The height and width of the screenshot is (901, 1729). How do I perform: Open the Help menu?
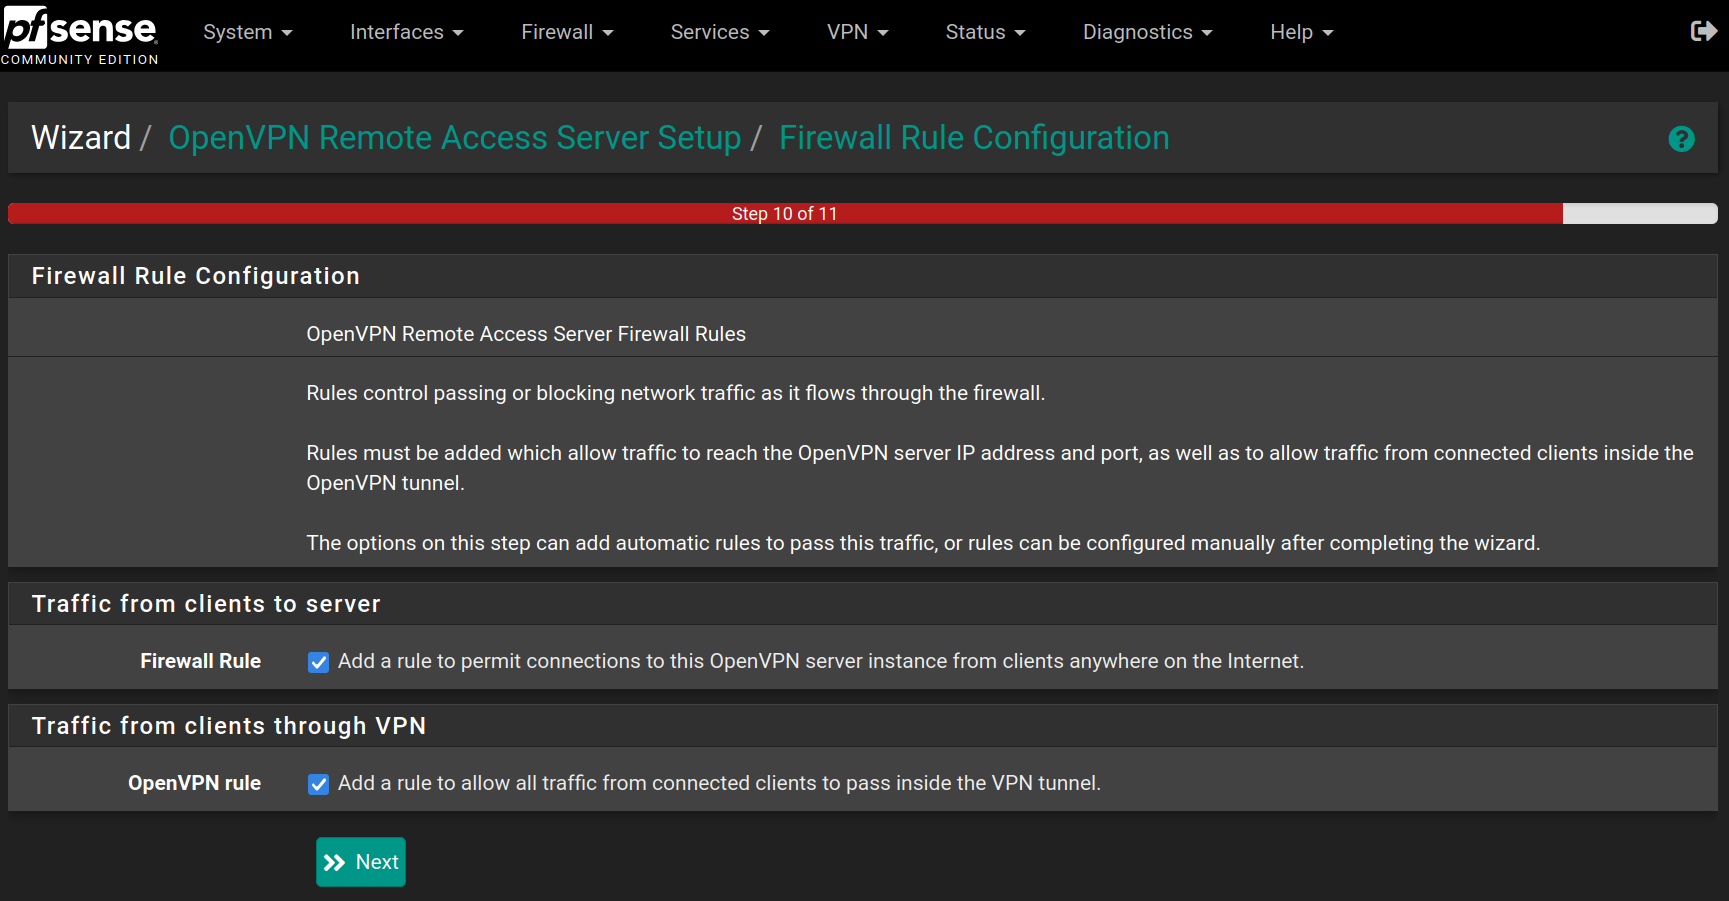click(1301, 32)
